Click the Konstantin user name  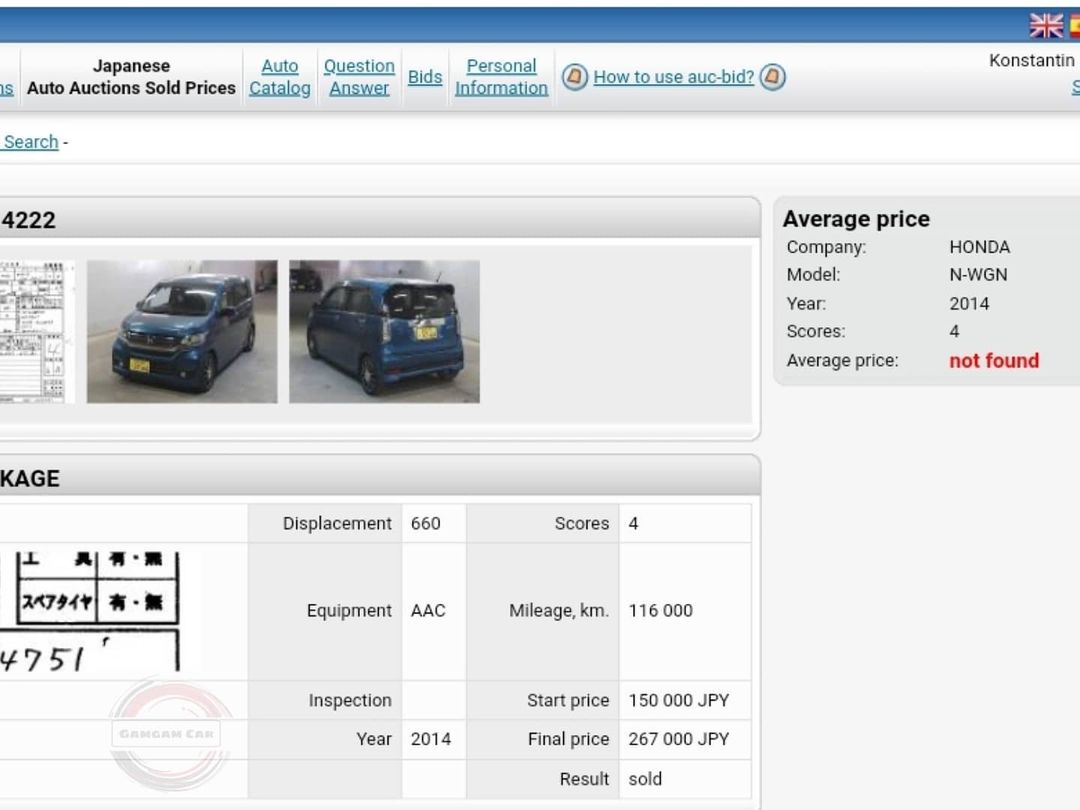(1031, 61)
